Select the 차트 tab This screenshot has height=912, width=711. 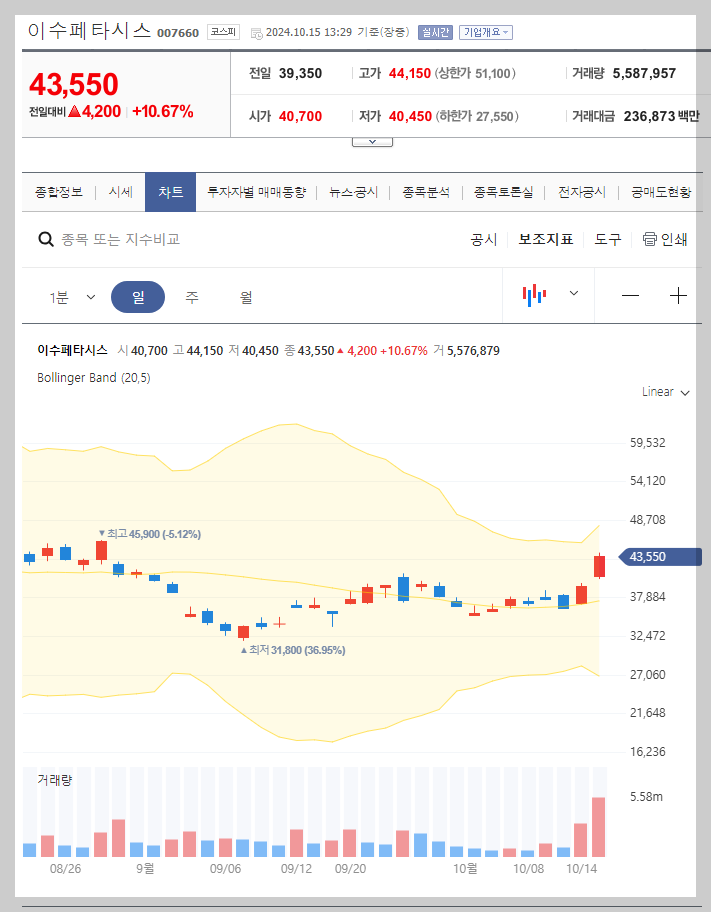(x=170, y=191)
